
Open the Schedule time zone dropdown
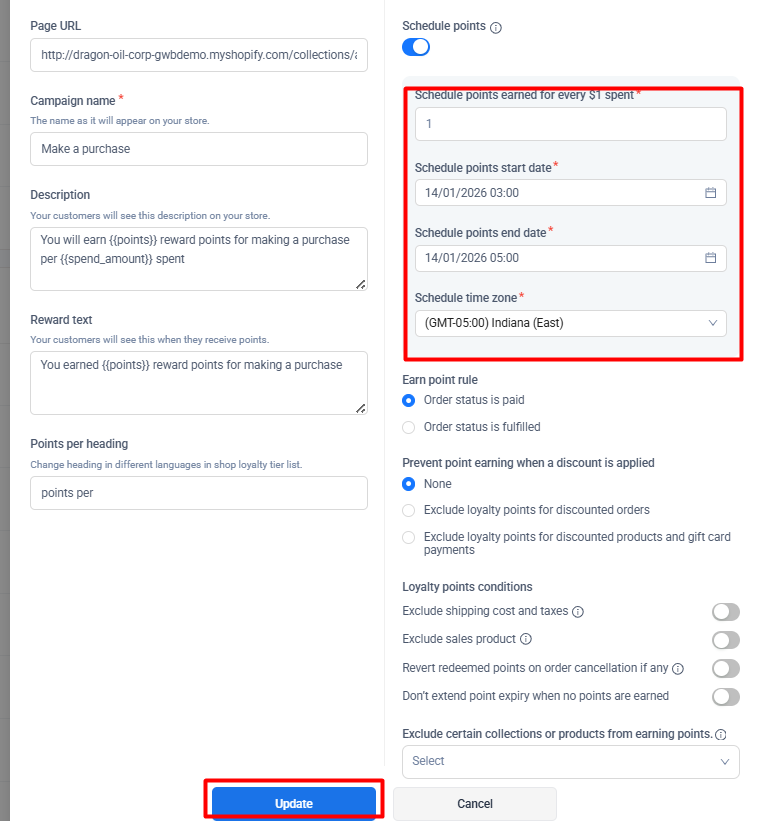pyautogui.click(x=570, y=323)
